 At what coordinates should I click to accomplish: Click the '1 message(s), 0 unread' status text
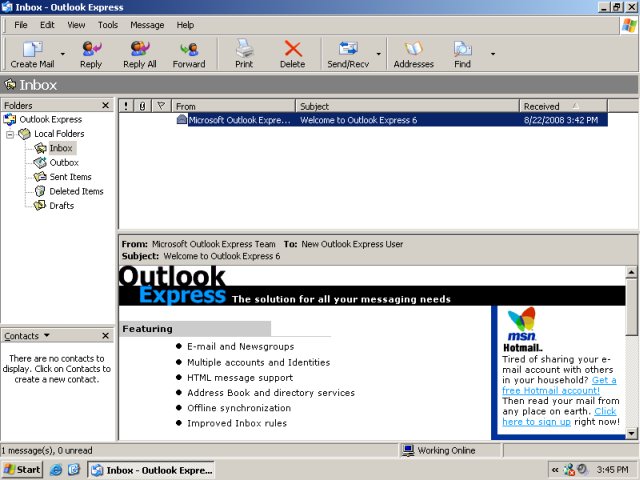click(x=47, y=451)
